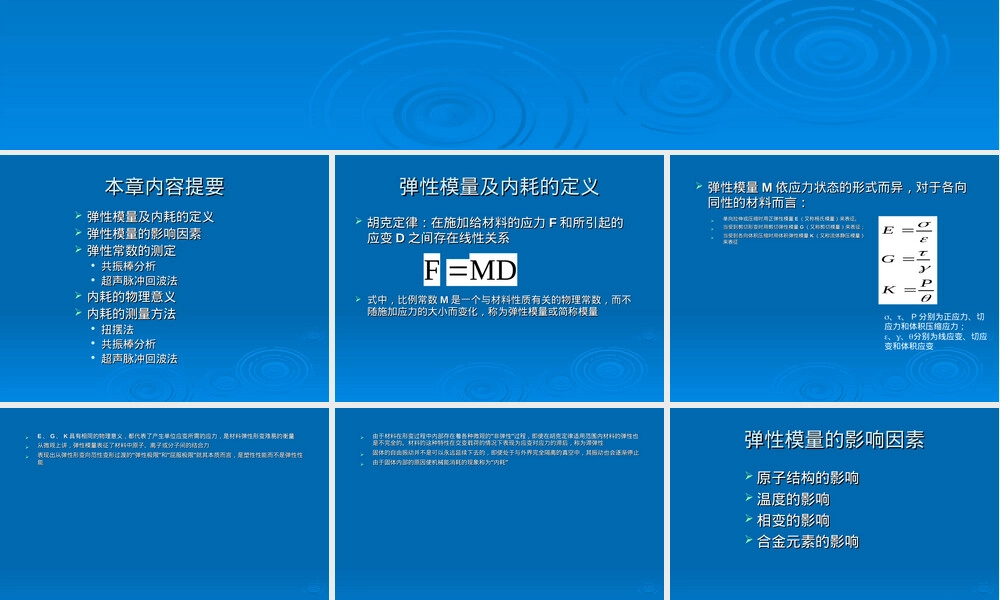Viewport: 1000px width, 600px height.
Task: Click the small line 单向拉伸或压缩时用正弹性模量 E
Action: (790, 219)
